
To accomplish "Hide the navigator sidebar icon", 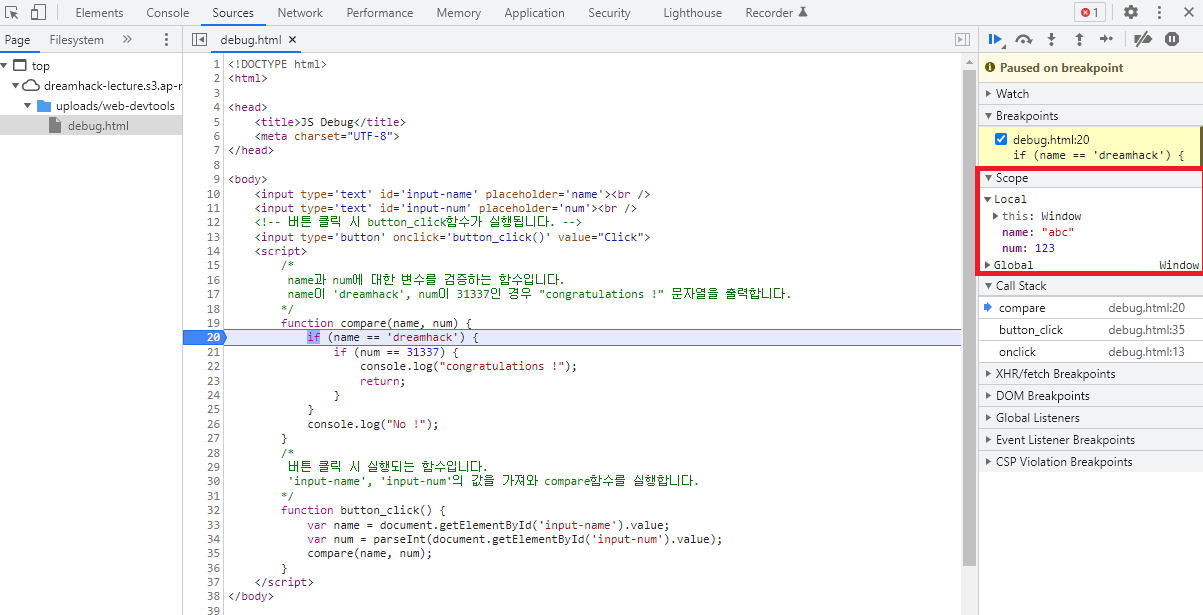I will [x=199, y=40].
